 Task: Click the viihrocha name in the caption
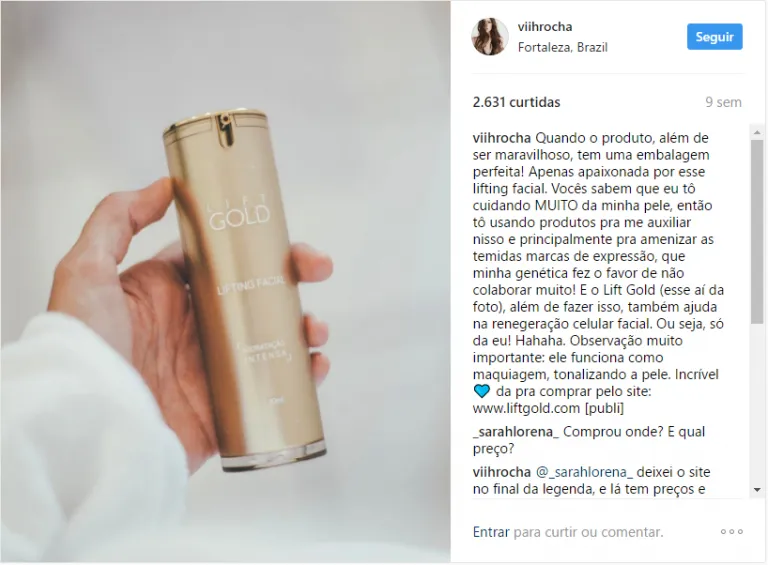point(502,138)
